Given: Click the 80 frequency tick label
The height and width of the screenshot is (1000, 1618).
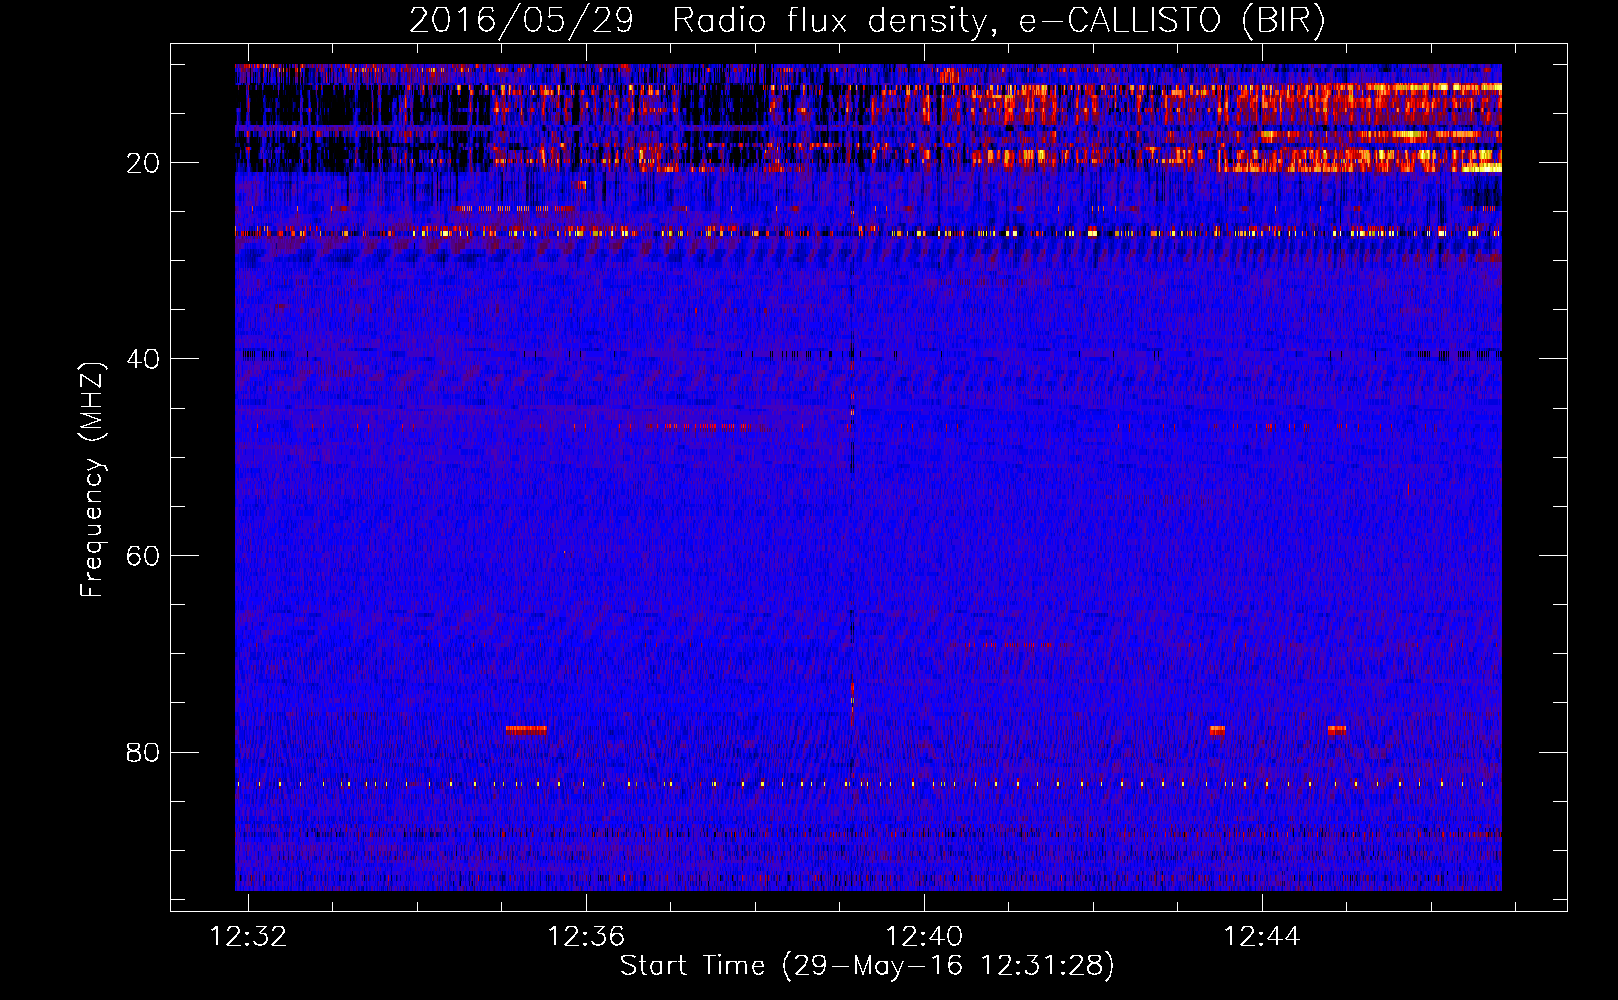Looking at the screenshot, I should pos(144,752).
